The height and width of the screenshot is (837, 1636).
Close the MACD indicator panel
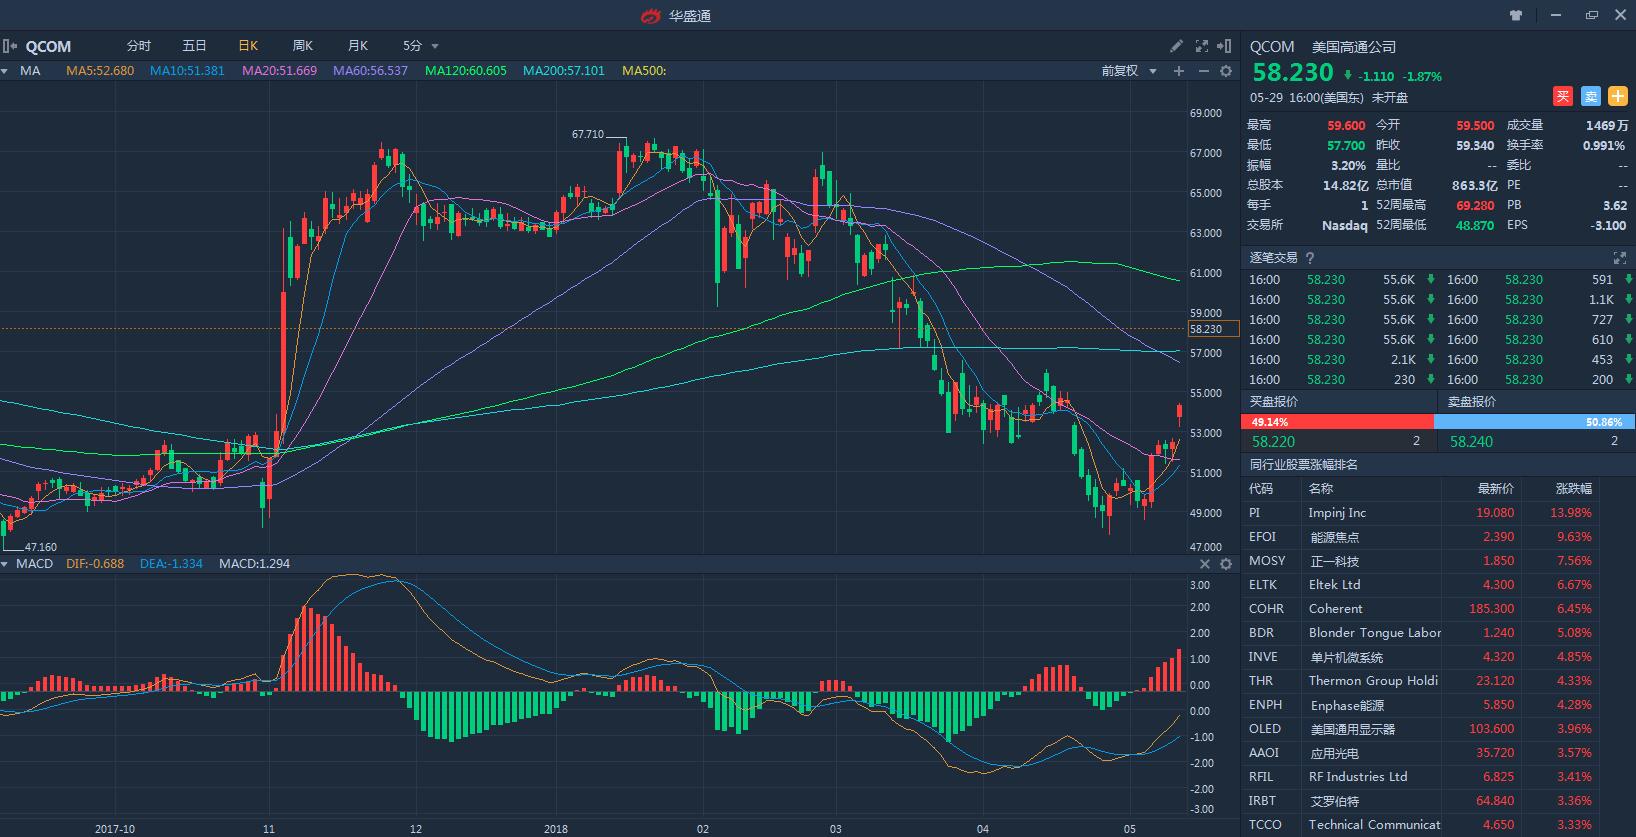1205,564
